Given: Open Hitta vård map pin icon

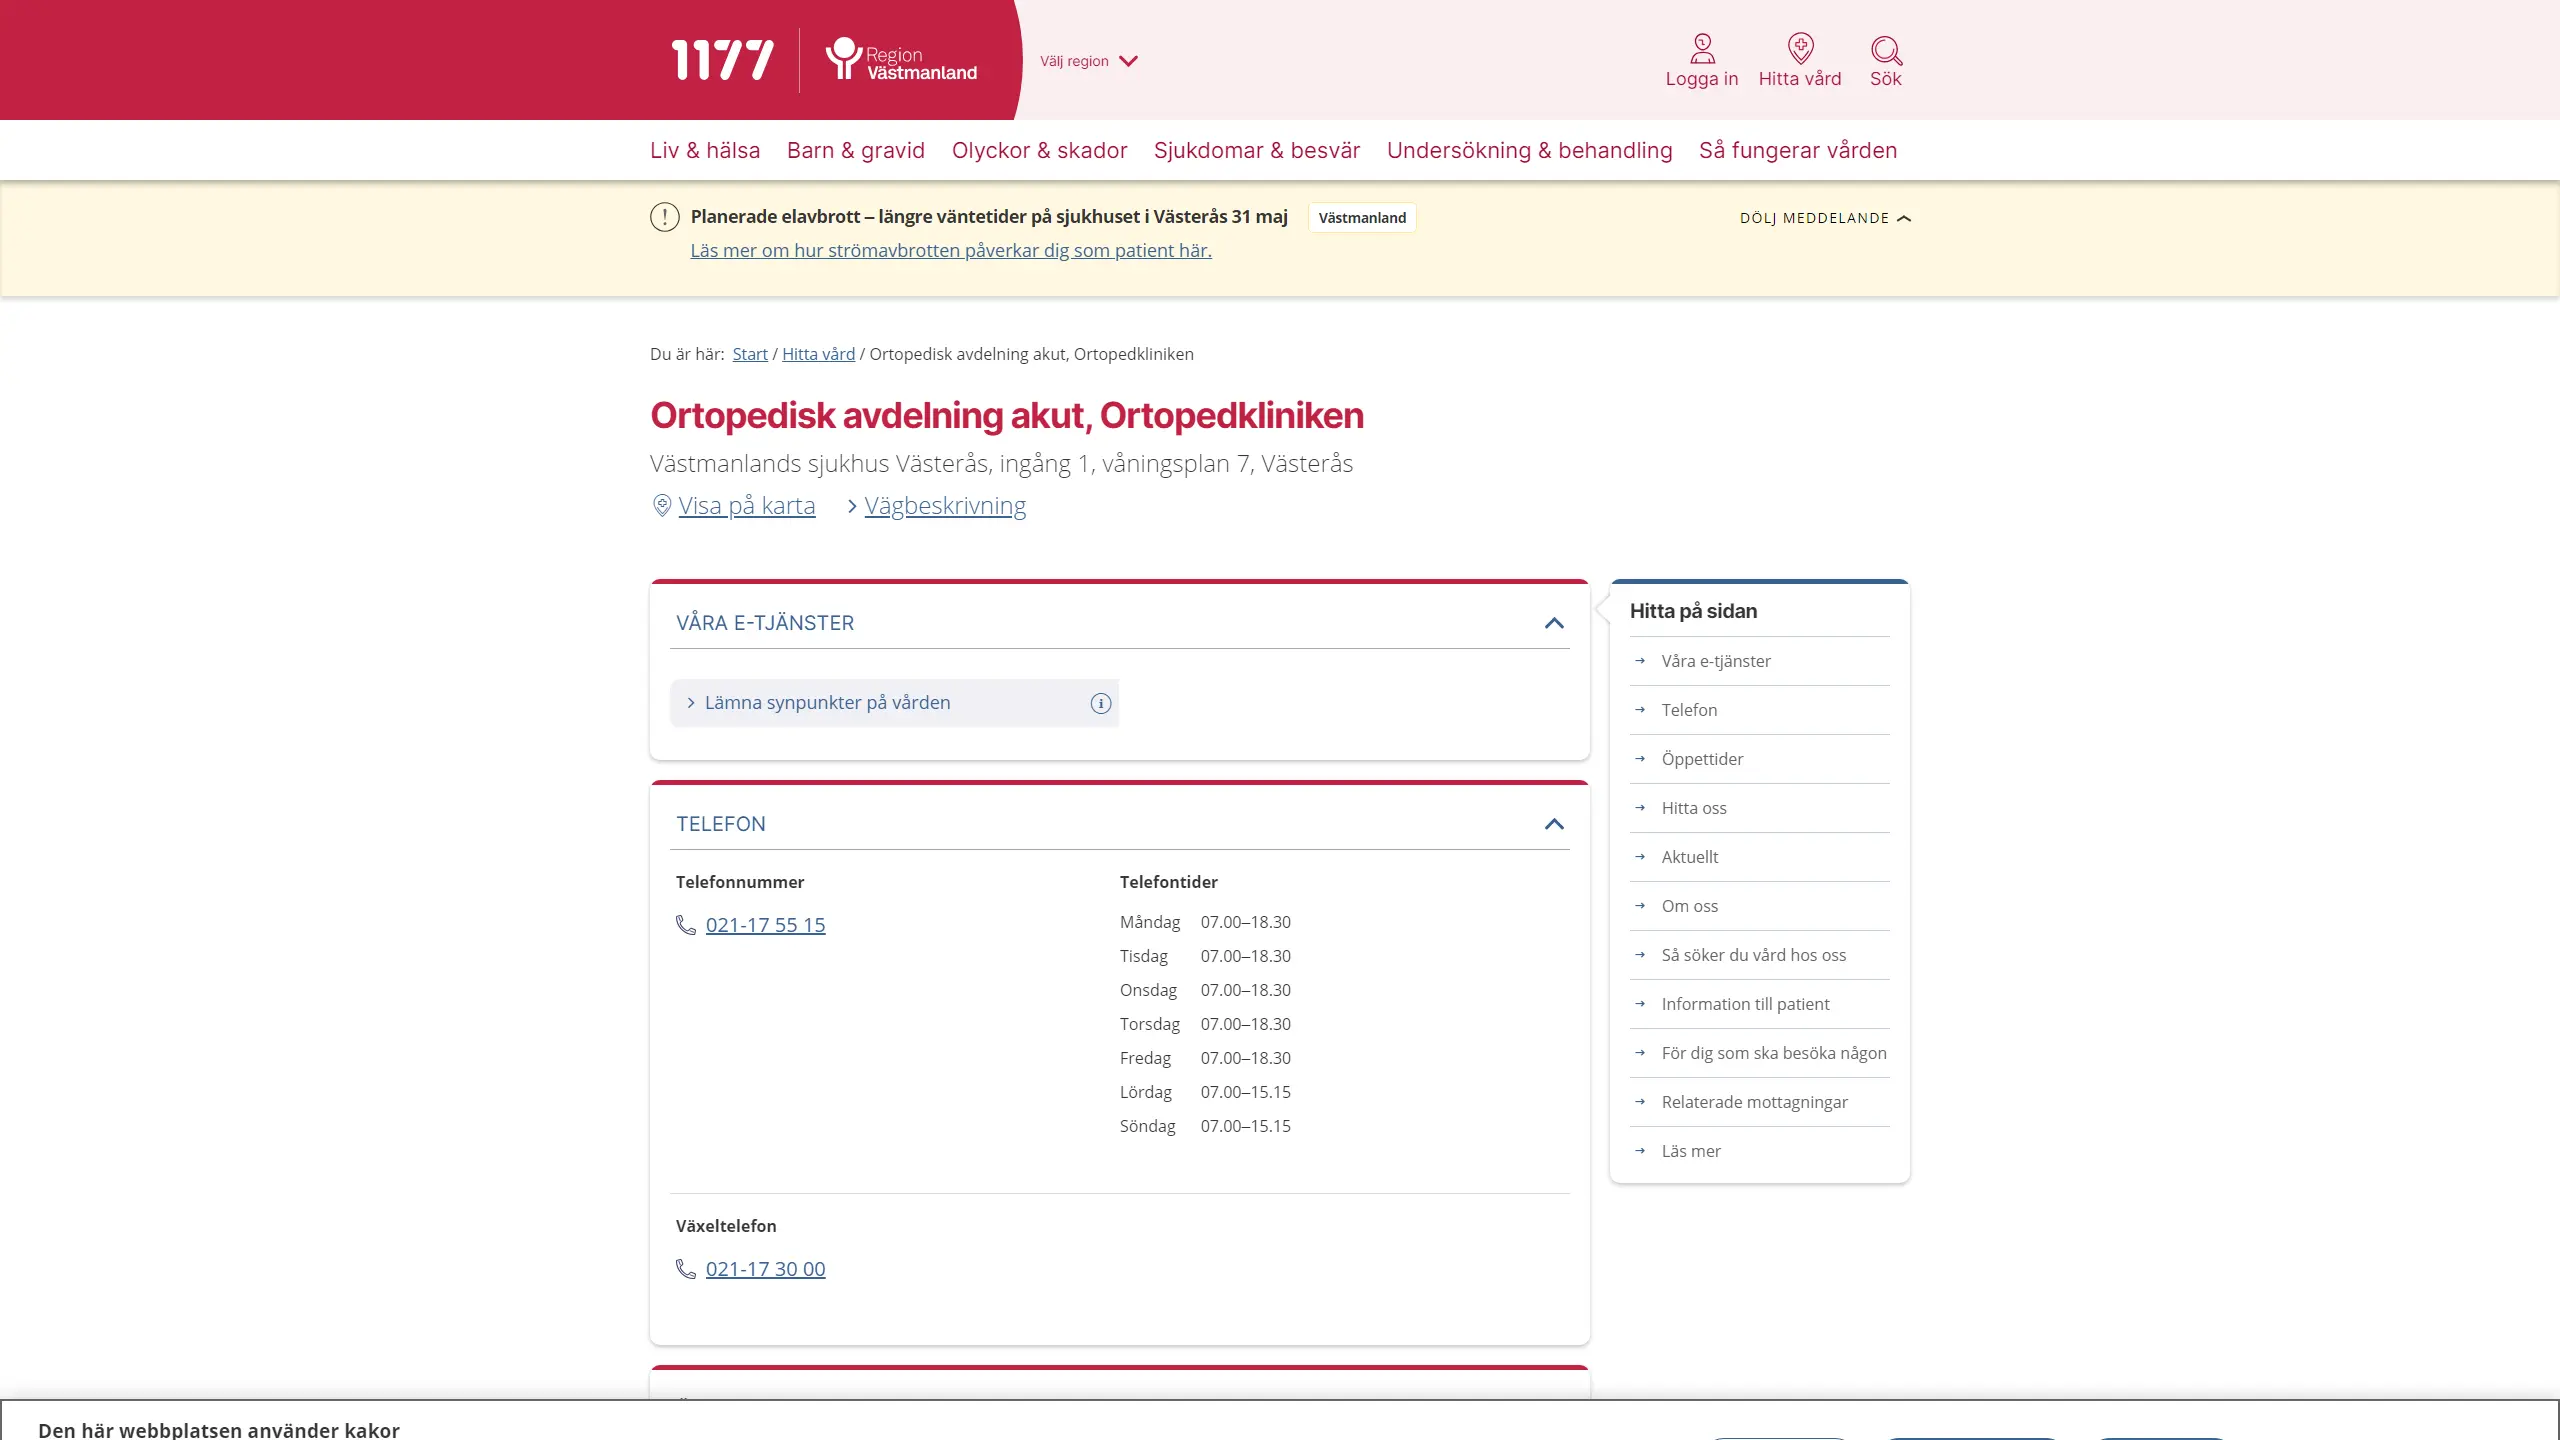Looking at the screenshot, I should [x=1800, y=48].
